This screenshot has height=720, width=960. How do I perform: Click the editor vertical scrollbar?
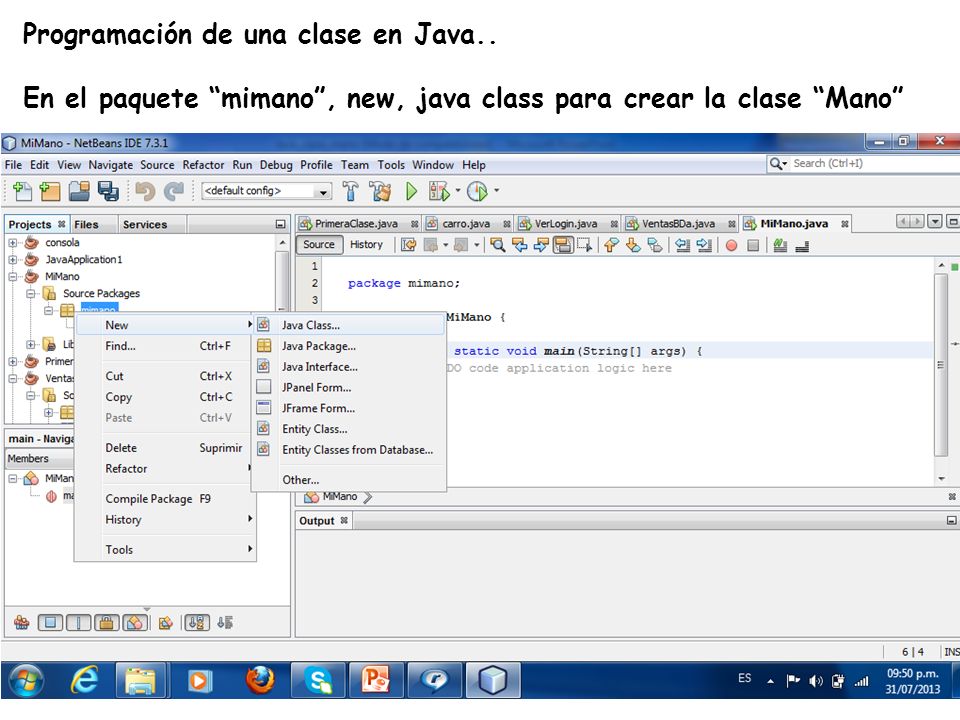point(941,367)
